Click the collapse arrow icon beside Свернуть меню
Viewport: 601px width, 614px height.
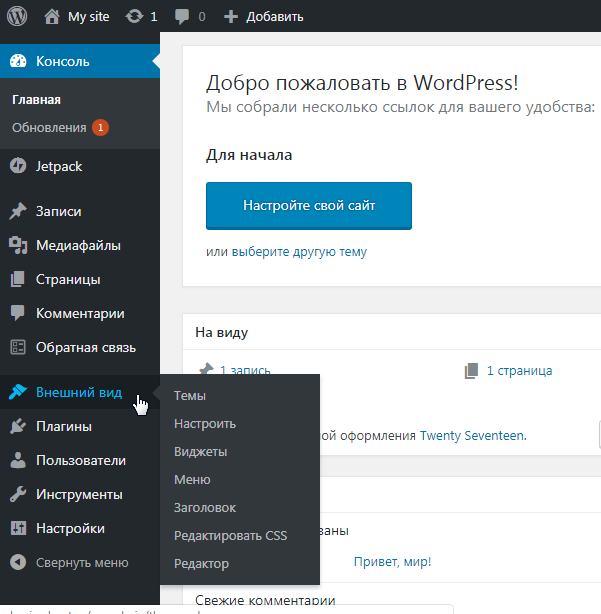(x=18, y=562)
